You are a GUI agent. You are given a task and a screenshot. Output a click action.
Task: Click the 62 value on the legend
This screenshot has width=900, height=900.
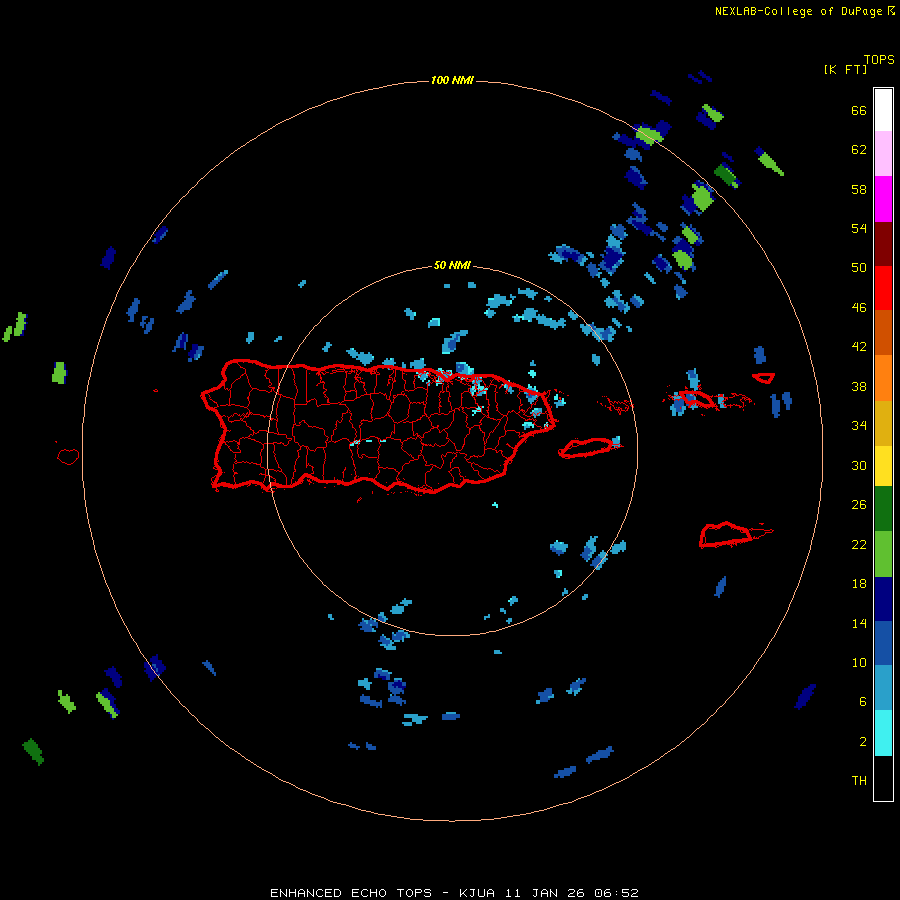pos(859,150)
